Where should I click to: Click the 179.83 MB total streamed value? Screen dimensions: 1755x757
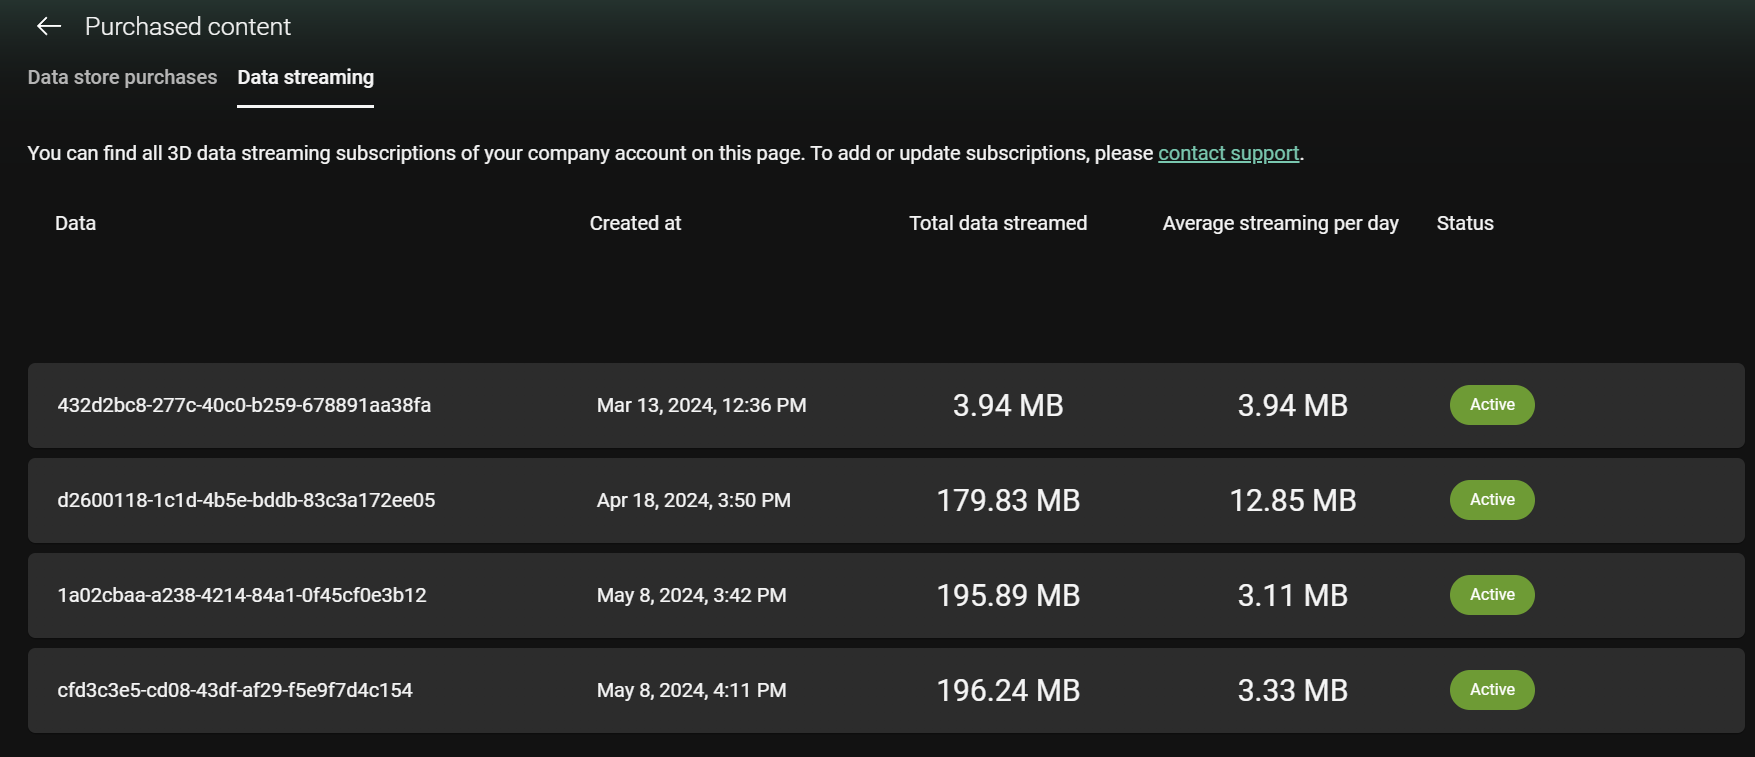[x=1008, y=500]
